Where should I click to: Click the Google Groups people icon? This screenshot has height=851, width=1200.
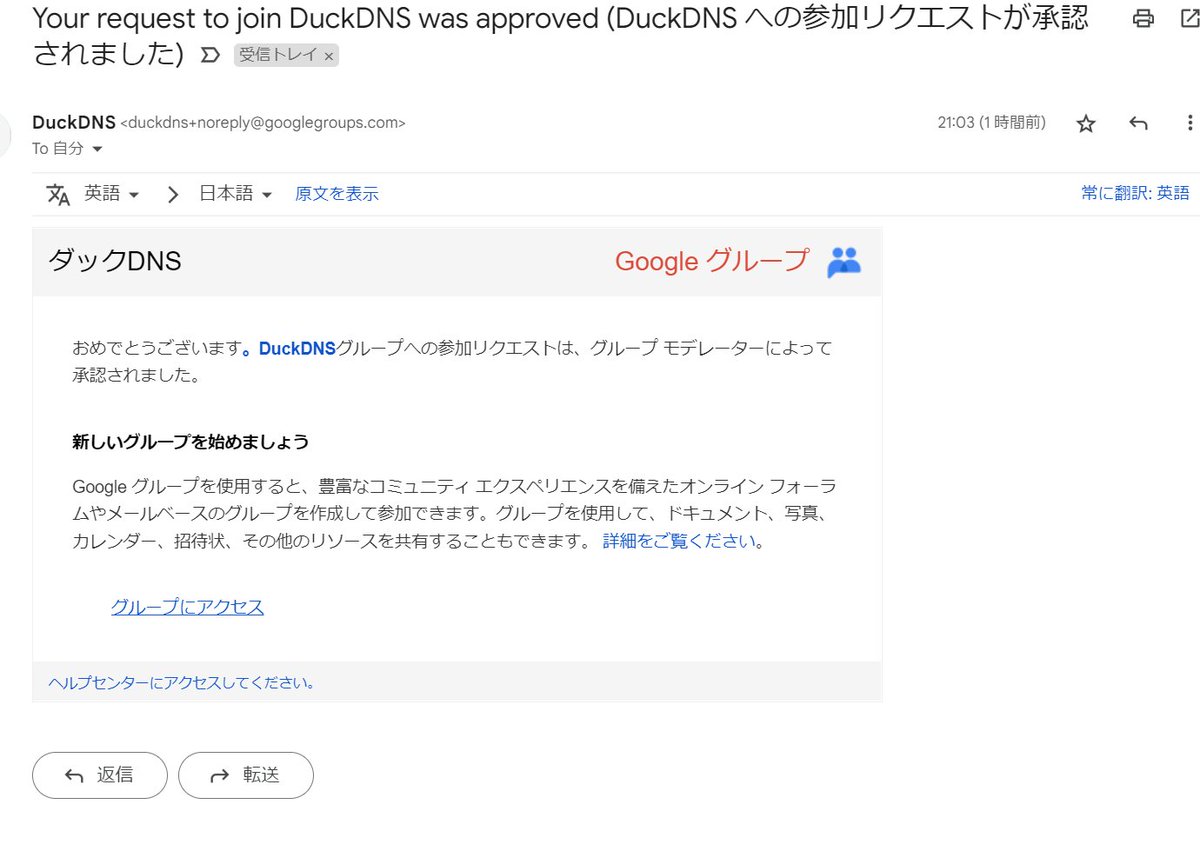click(844, 262)
